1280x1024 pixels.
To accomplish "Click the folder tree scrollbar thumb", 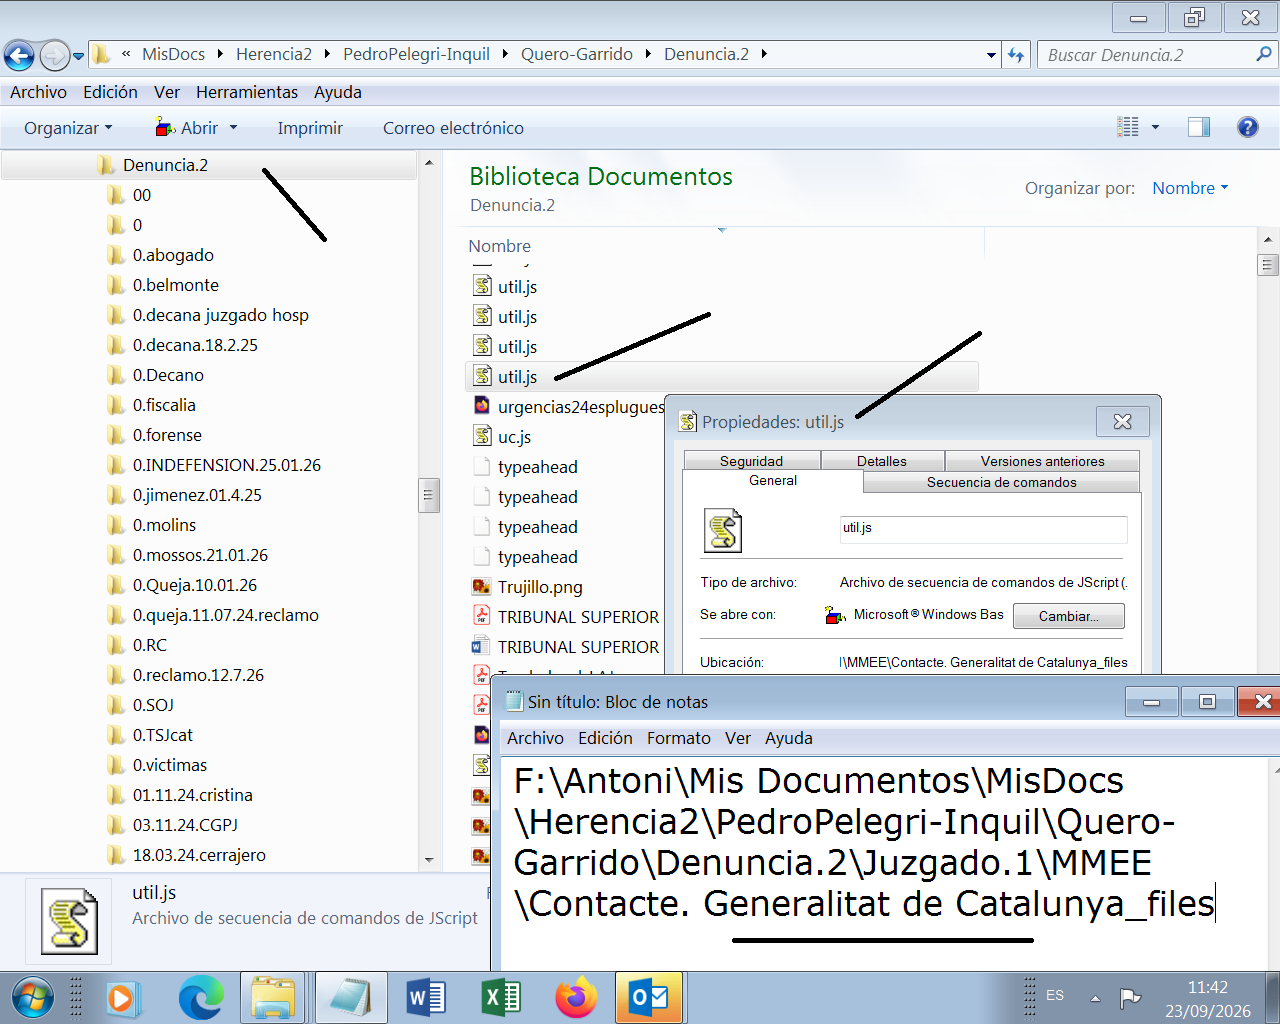I will tap(429, 494).
